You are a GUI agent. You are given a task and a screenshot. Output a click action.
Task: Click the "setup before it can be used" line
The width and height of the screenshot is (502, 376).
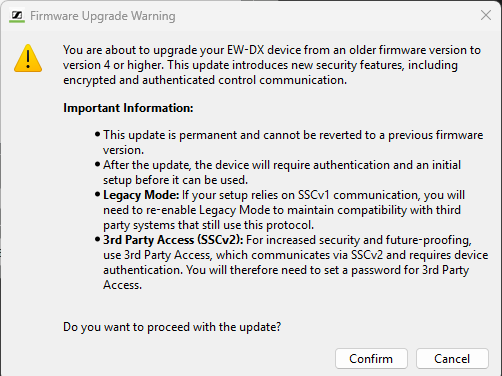tap(175, 180)
